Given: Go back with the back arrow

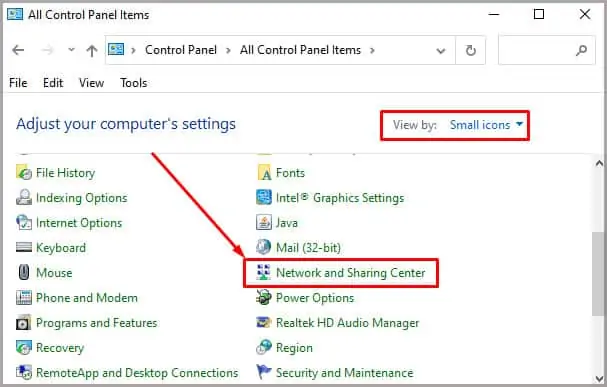Looking at the screenshot, I should [x=18, y=50].
